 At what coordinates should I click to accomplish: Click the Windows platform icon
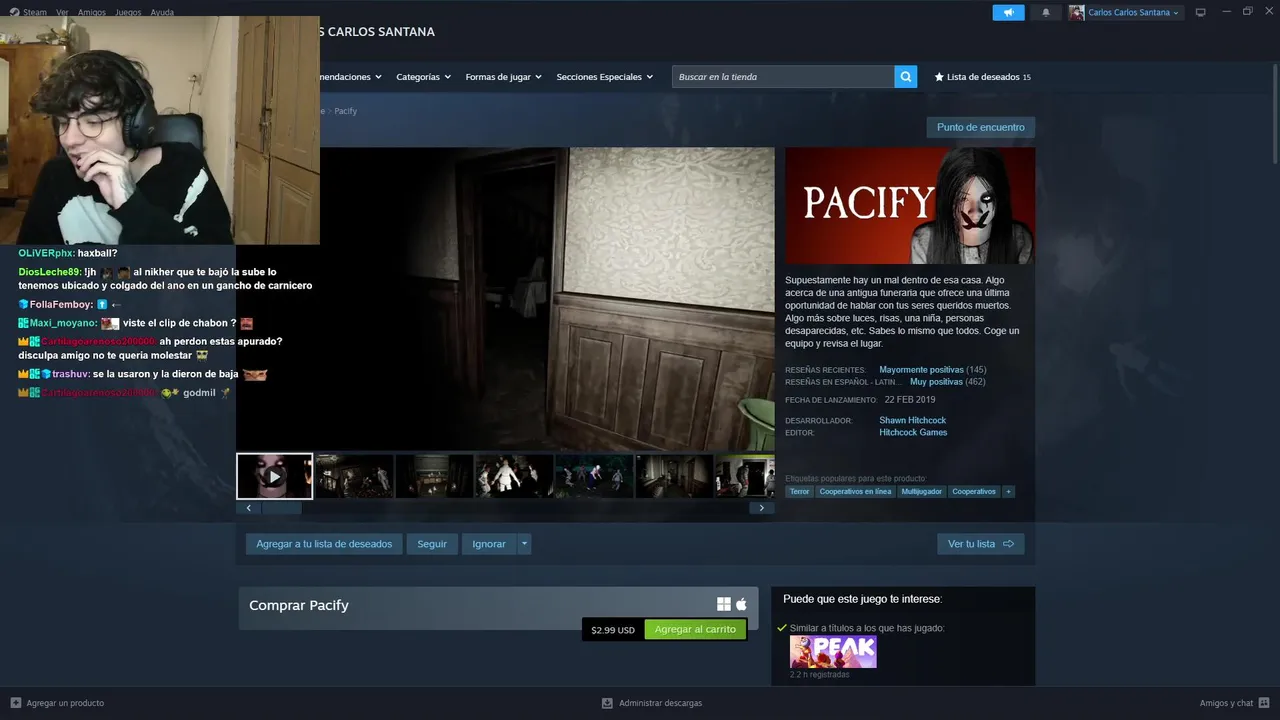(724, 604)
